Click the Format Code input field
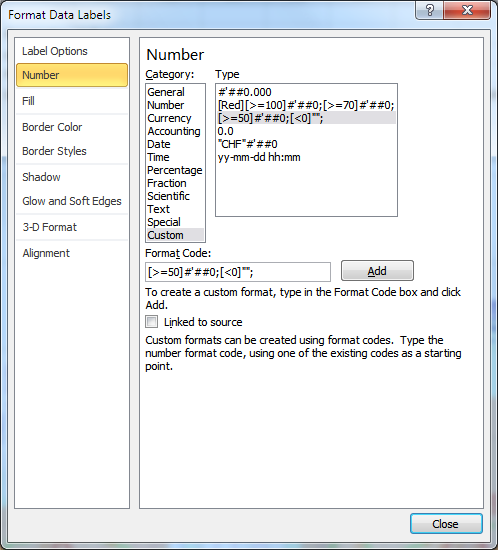498x550 pixels. coord(238,272)
